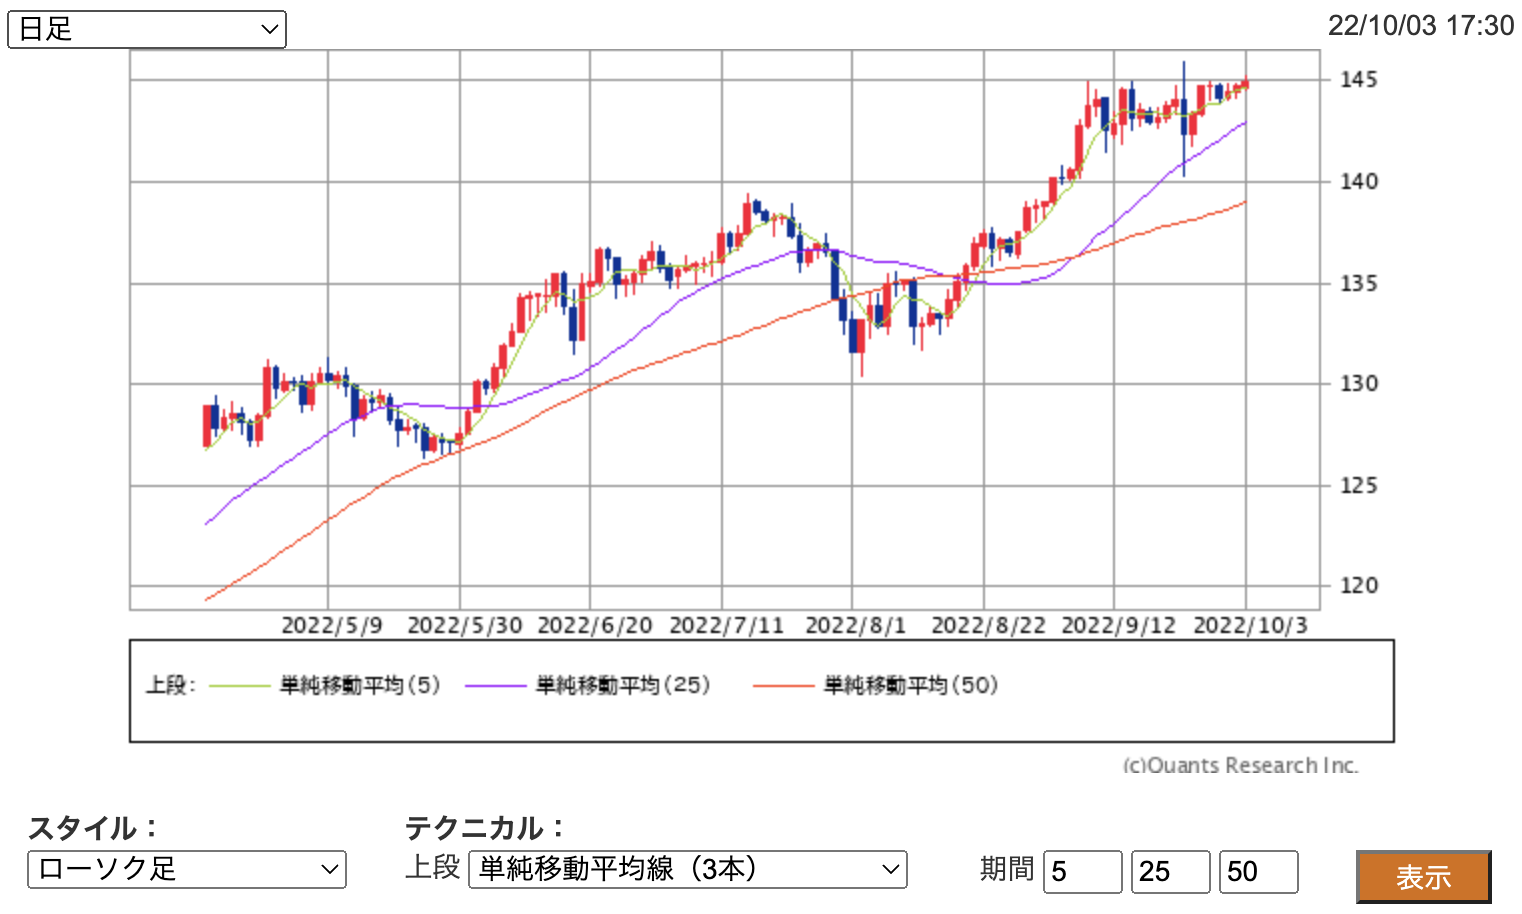Click the 2022/6/20 date axis label

click(x=595, y=626)
